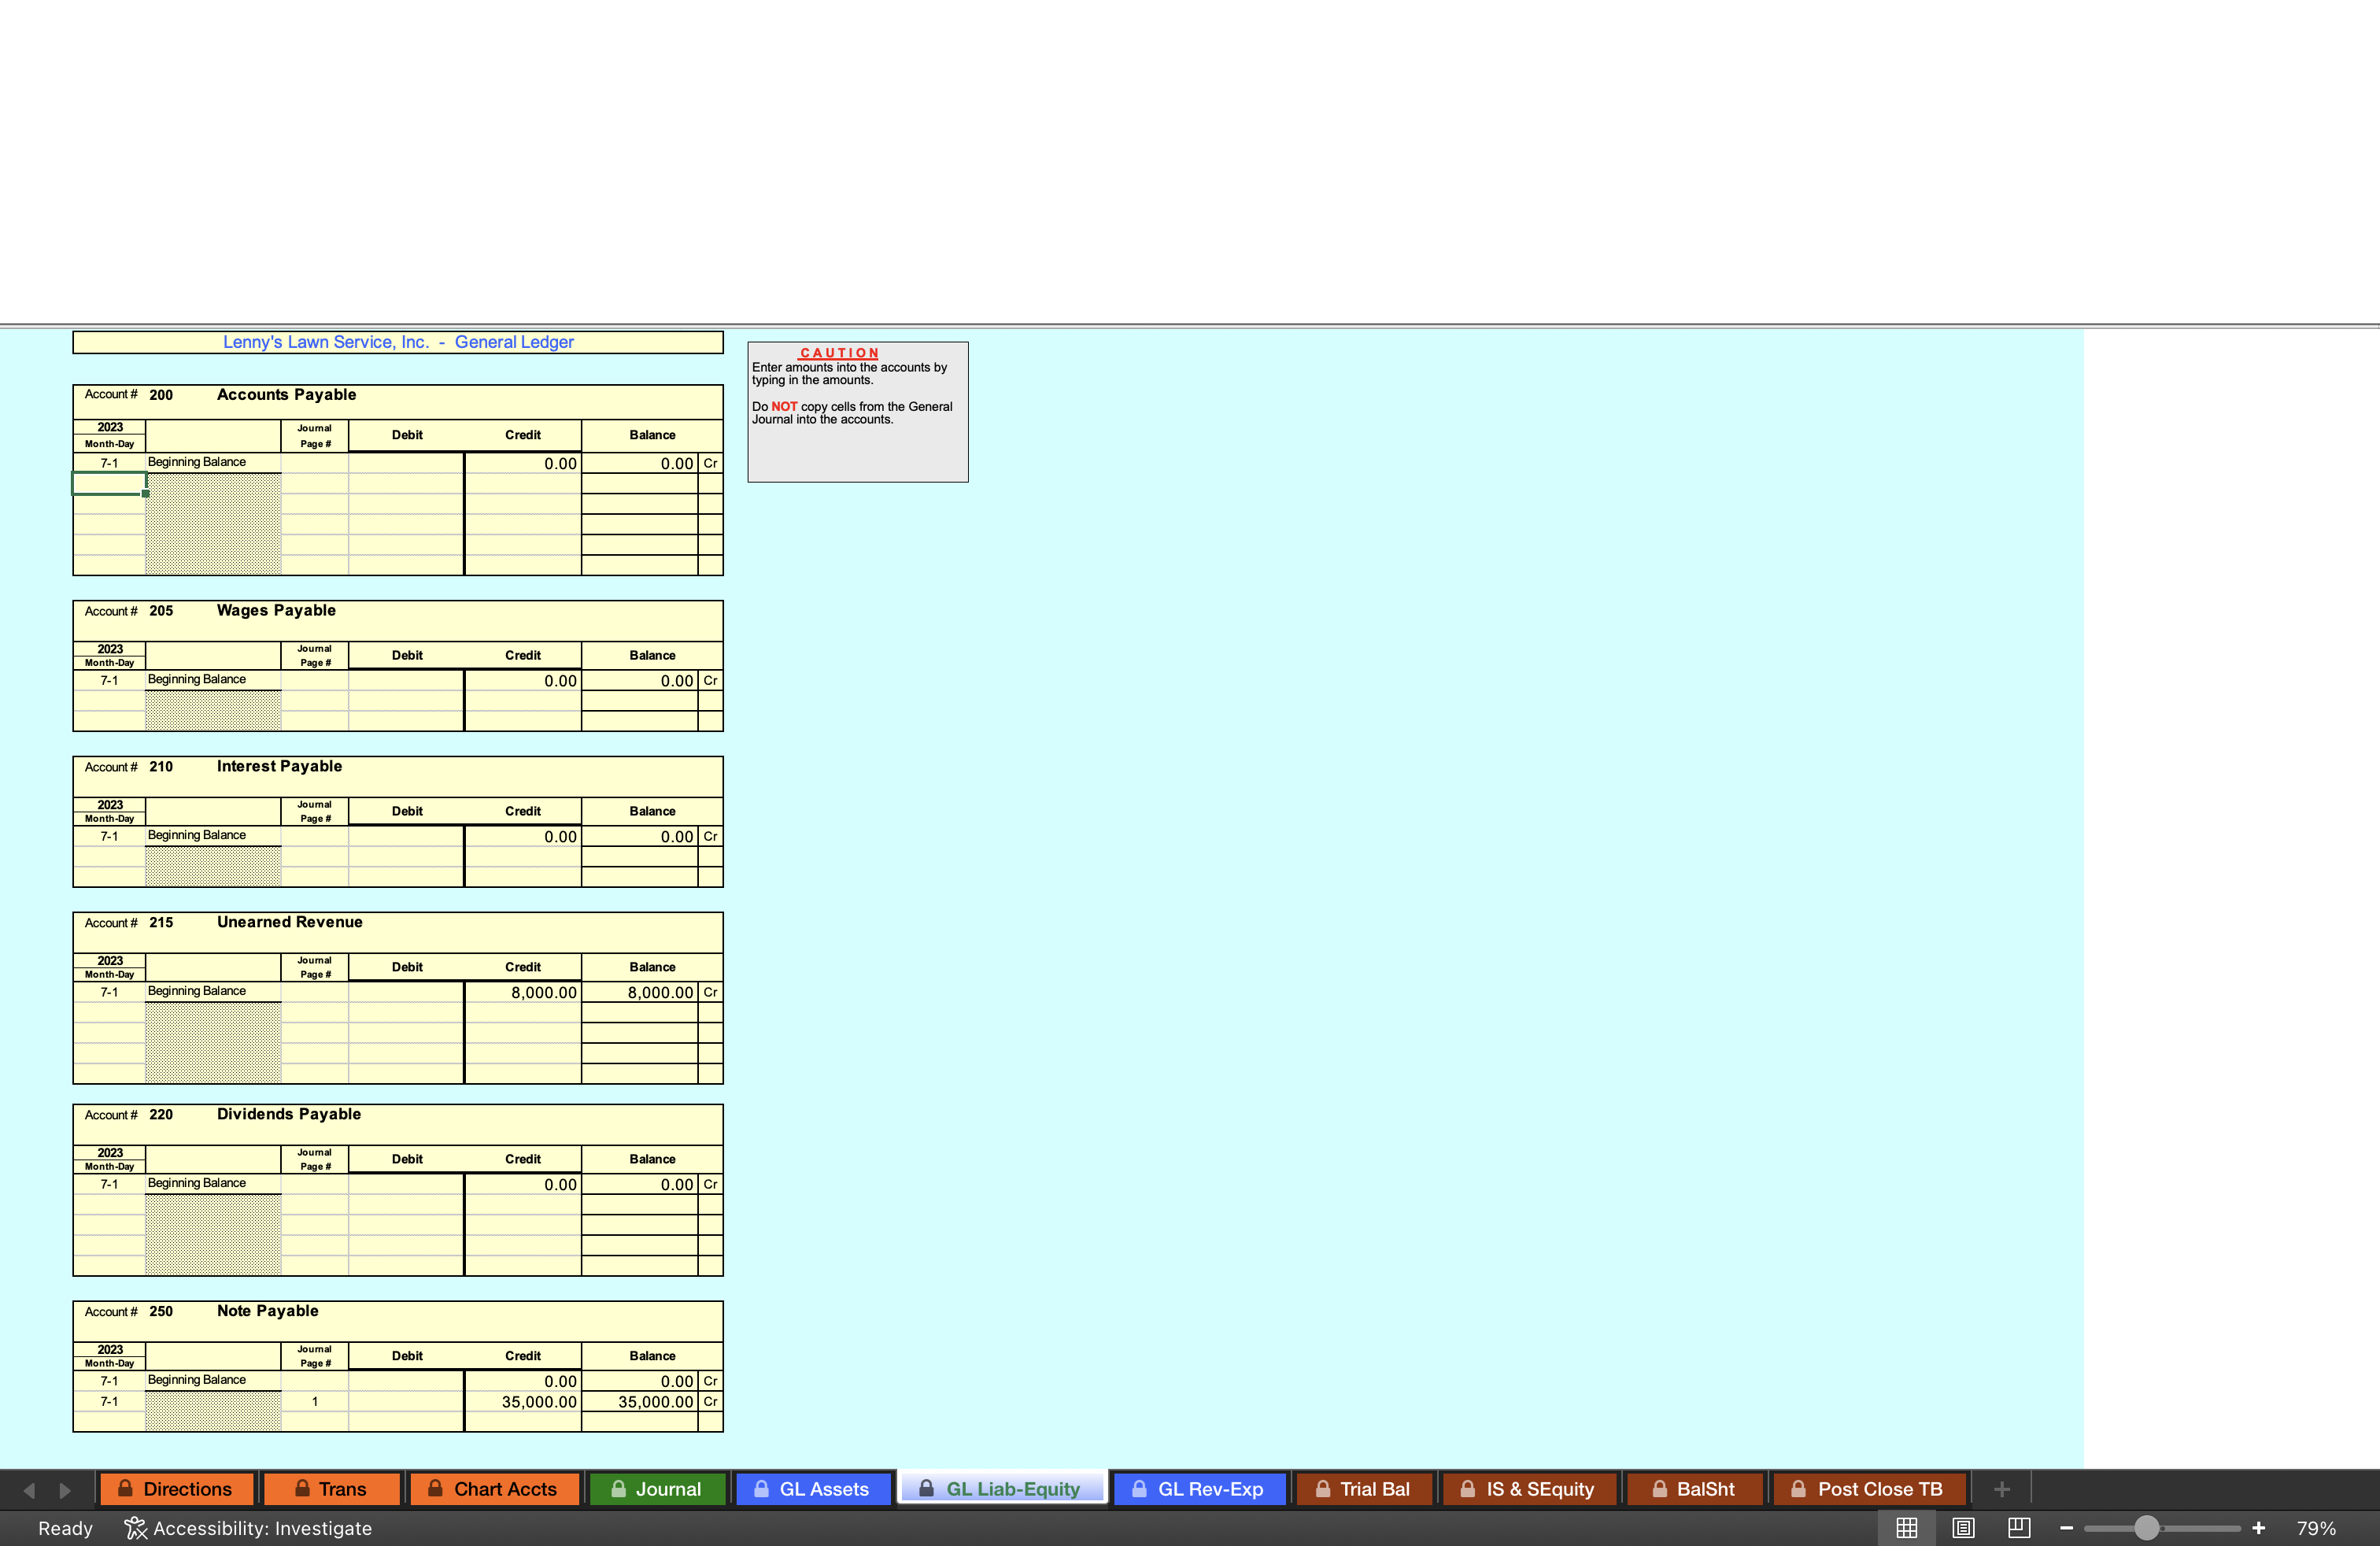
Task: Click Unearned Revenue 8,000.00 credit cell
Action: click(522, 992)
